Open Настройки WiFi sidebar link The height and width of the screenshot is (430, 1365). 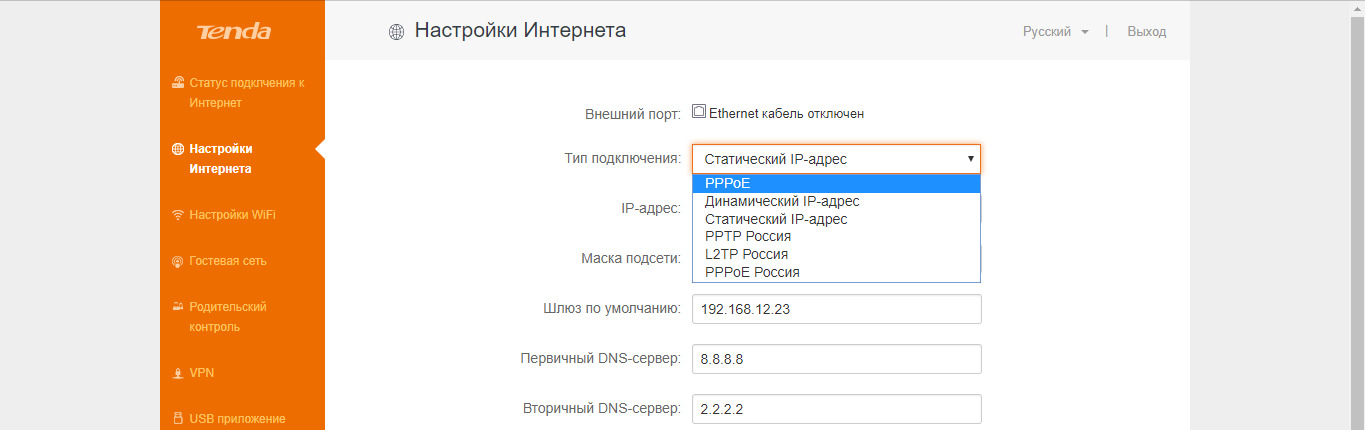tap(232, 215)
